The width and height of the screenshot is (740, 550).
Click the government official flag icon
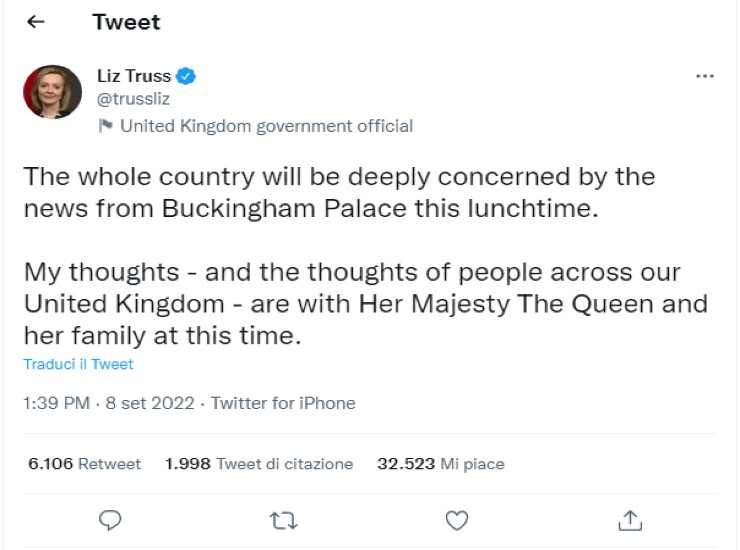pyautogui.click(x=104, y=126)
